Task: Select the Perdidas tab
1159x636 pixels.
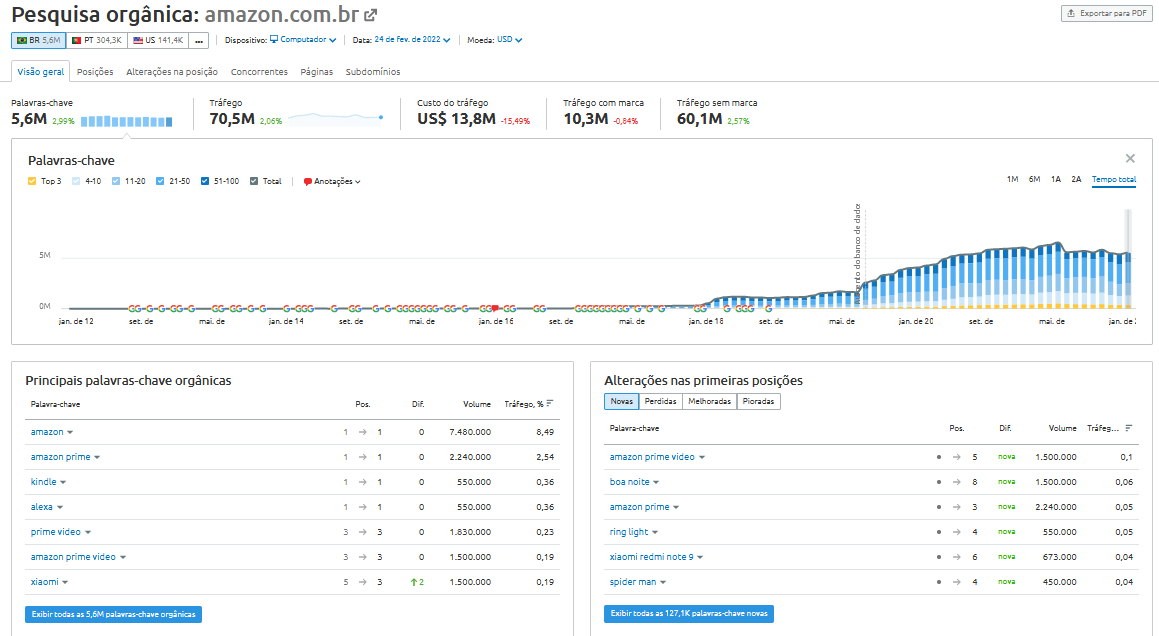Action: tap(660, 401)
